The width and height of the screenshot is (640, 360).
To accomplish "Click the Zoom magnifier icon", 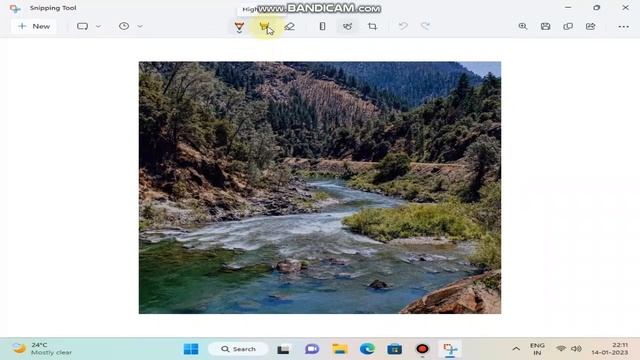I will [x=523, y=26].
